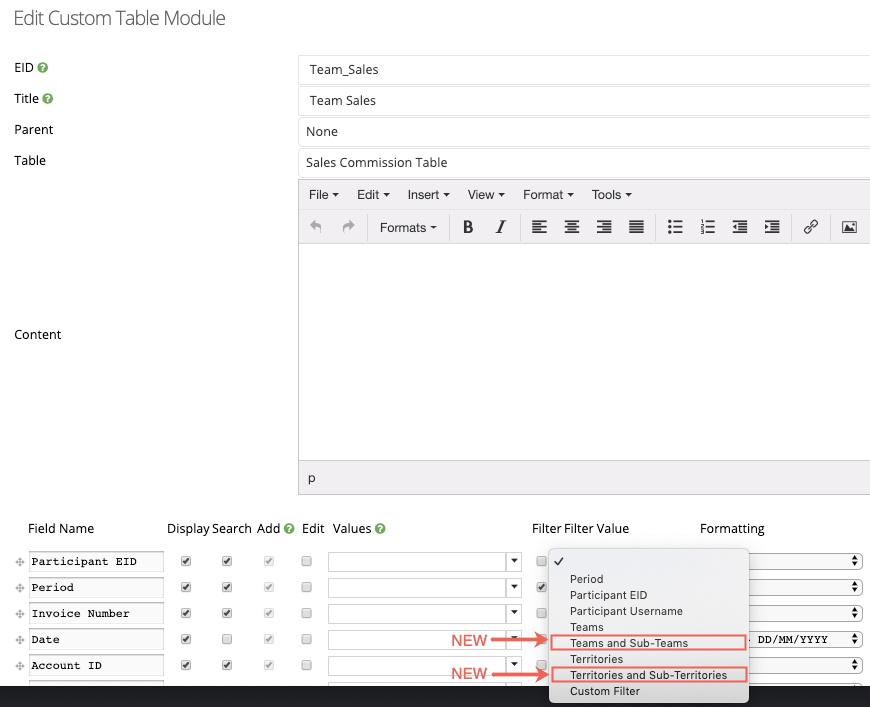870x707 pixels.
Task: Insert a bulleted list
Action: pyautogui.click(x=675, y=227)
